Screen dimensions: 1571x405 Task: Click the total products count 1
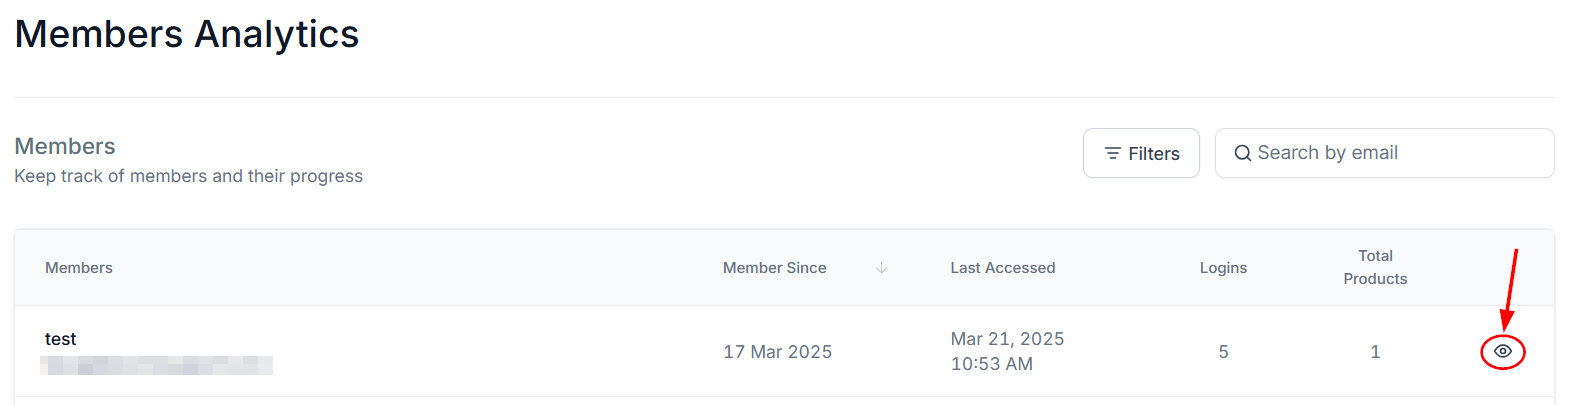point(1375,352)
